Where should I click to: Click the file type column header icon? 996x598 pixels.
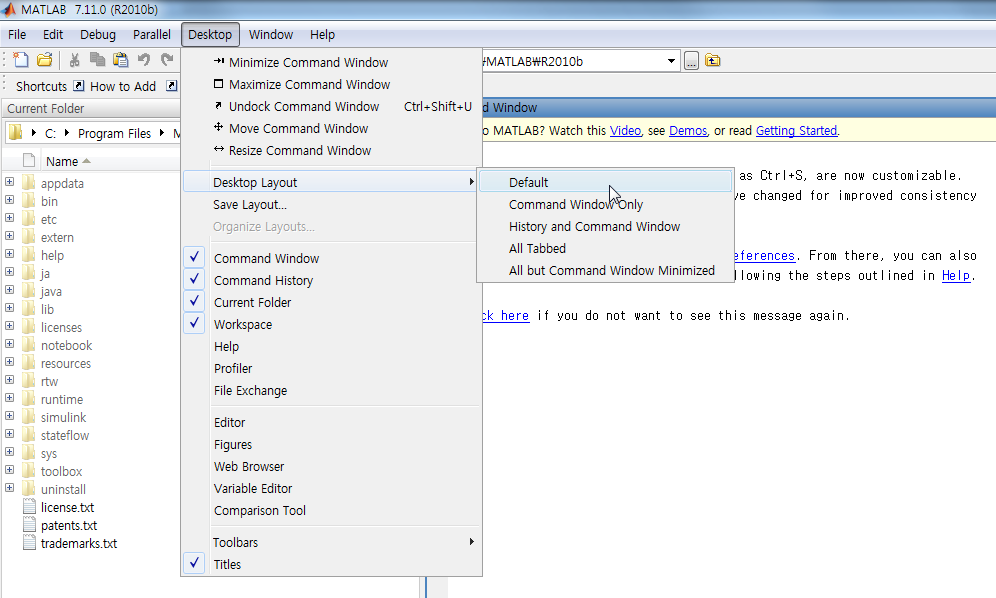point(29,161)
